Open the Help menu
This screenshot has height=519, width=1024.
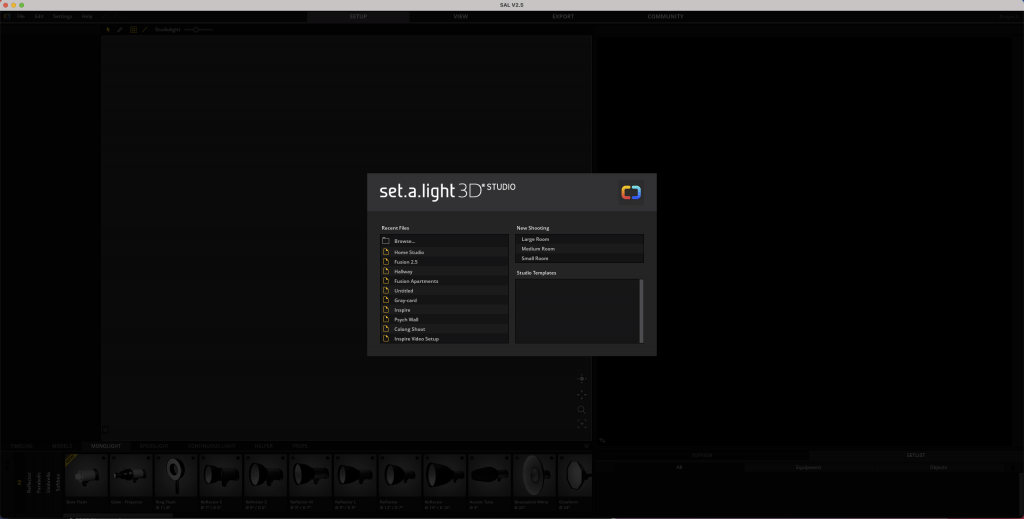coord(87,16)
